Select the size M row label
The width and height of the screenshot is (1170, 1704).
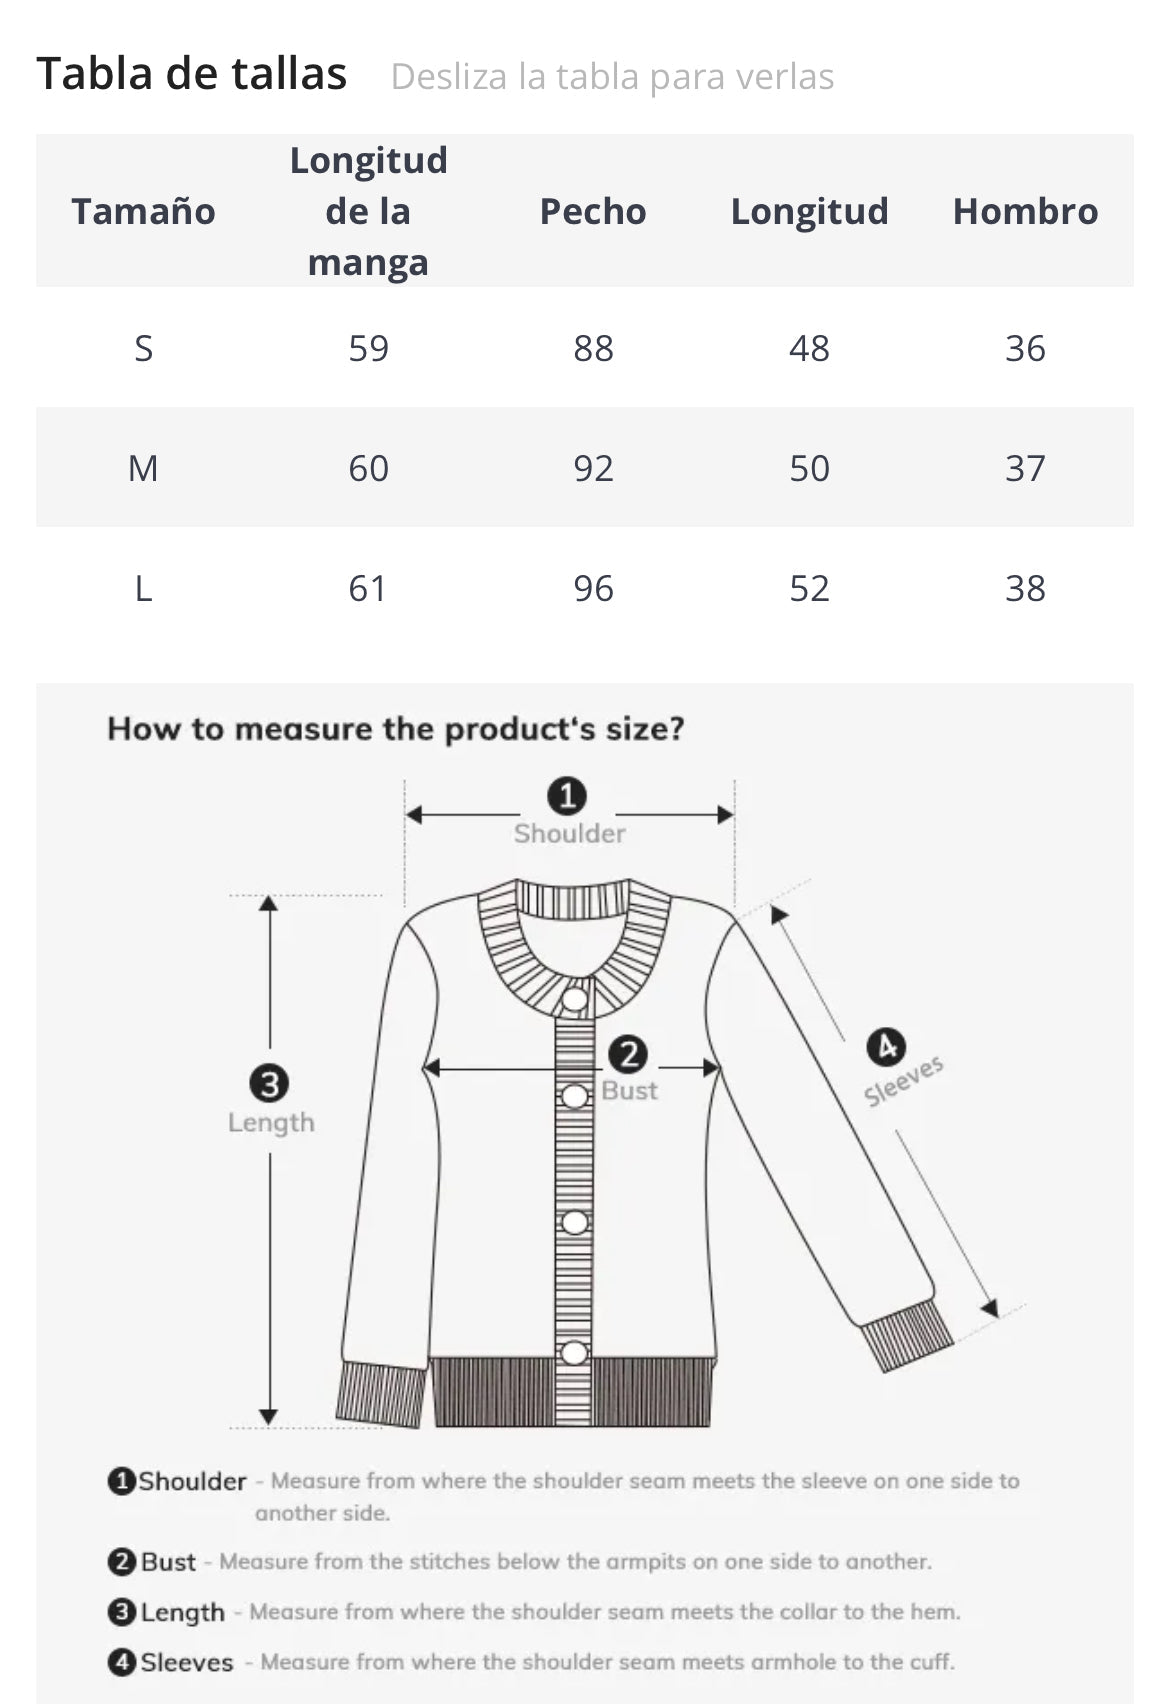pos(143,468)
